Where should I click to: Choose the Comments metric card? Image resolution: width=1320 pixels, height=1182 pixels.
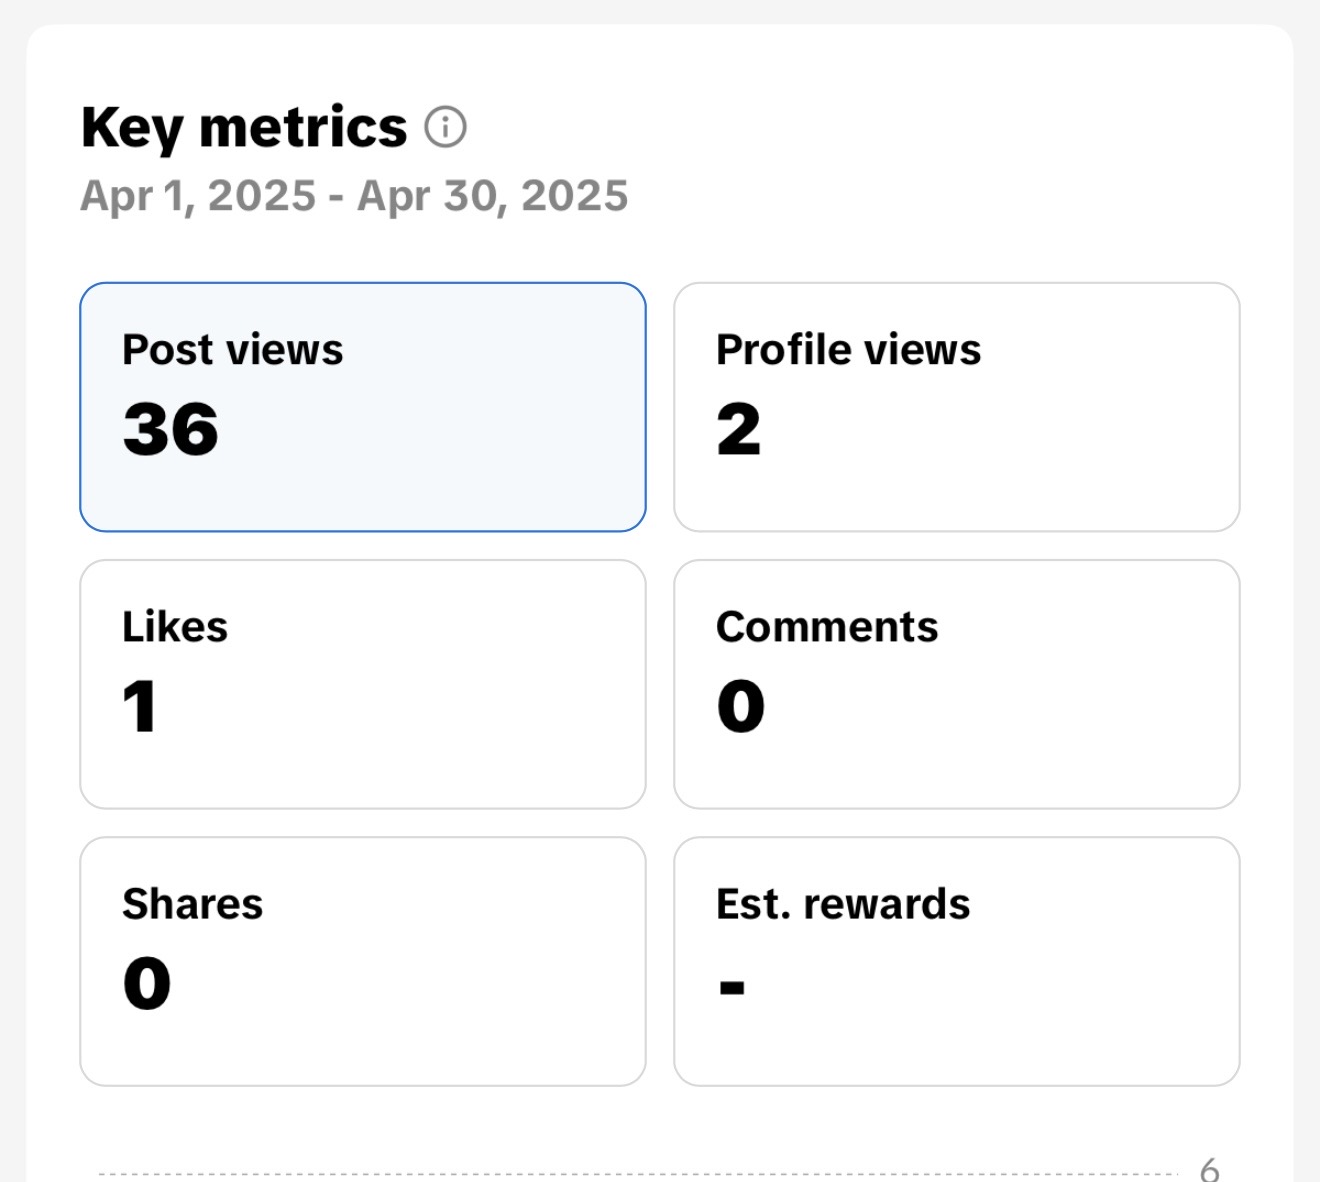[956, 684]
